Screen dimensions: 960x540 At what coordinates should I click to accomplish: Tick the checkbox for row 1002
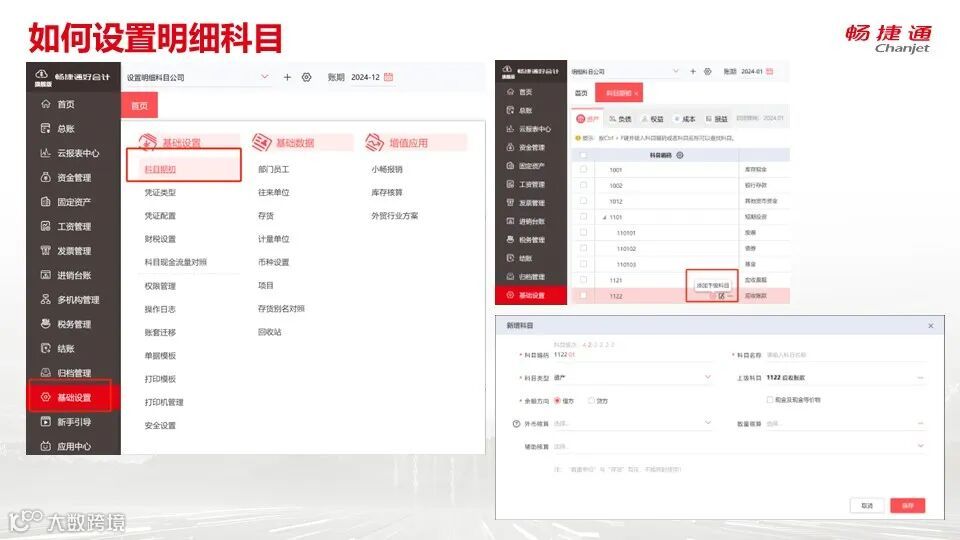(583, 185)
